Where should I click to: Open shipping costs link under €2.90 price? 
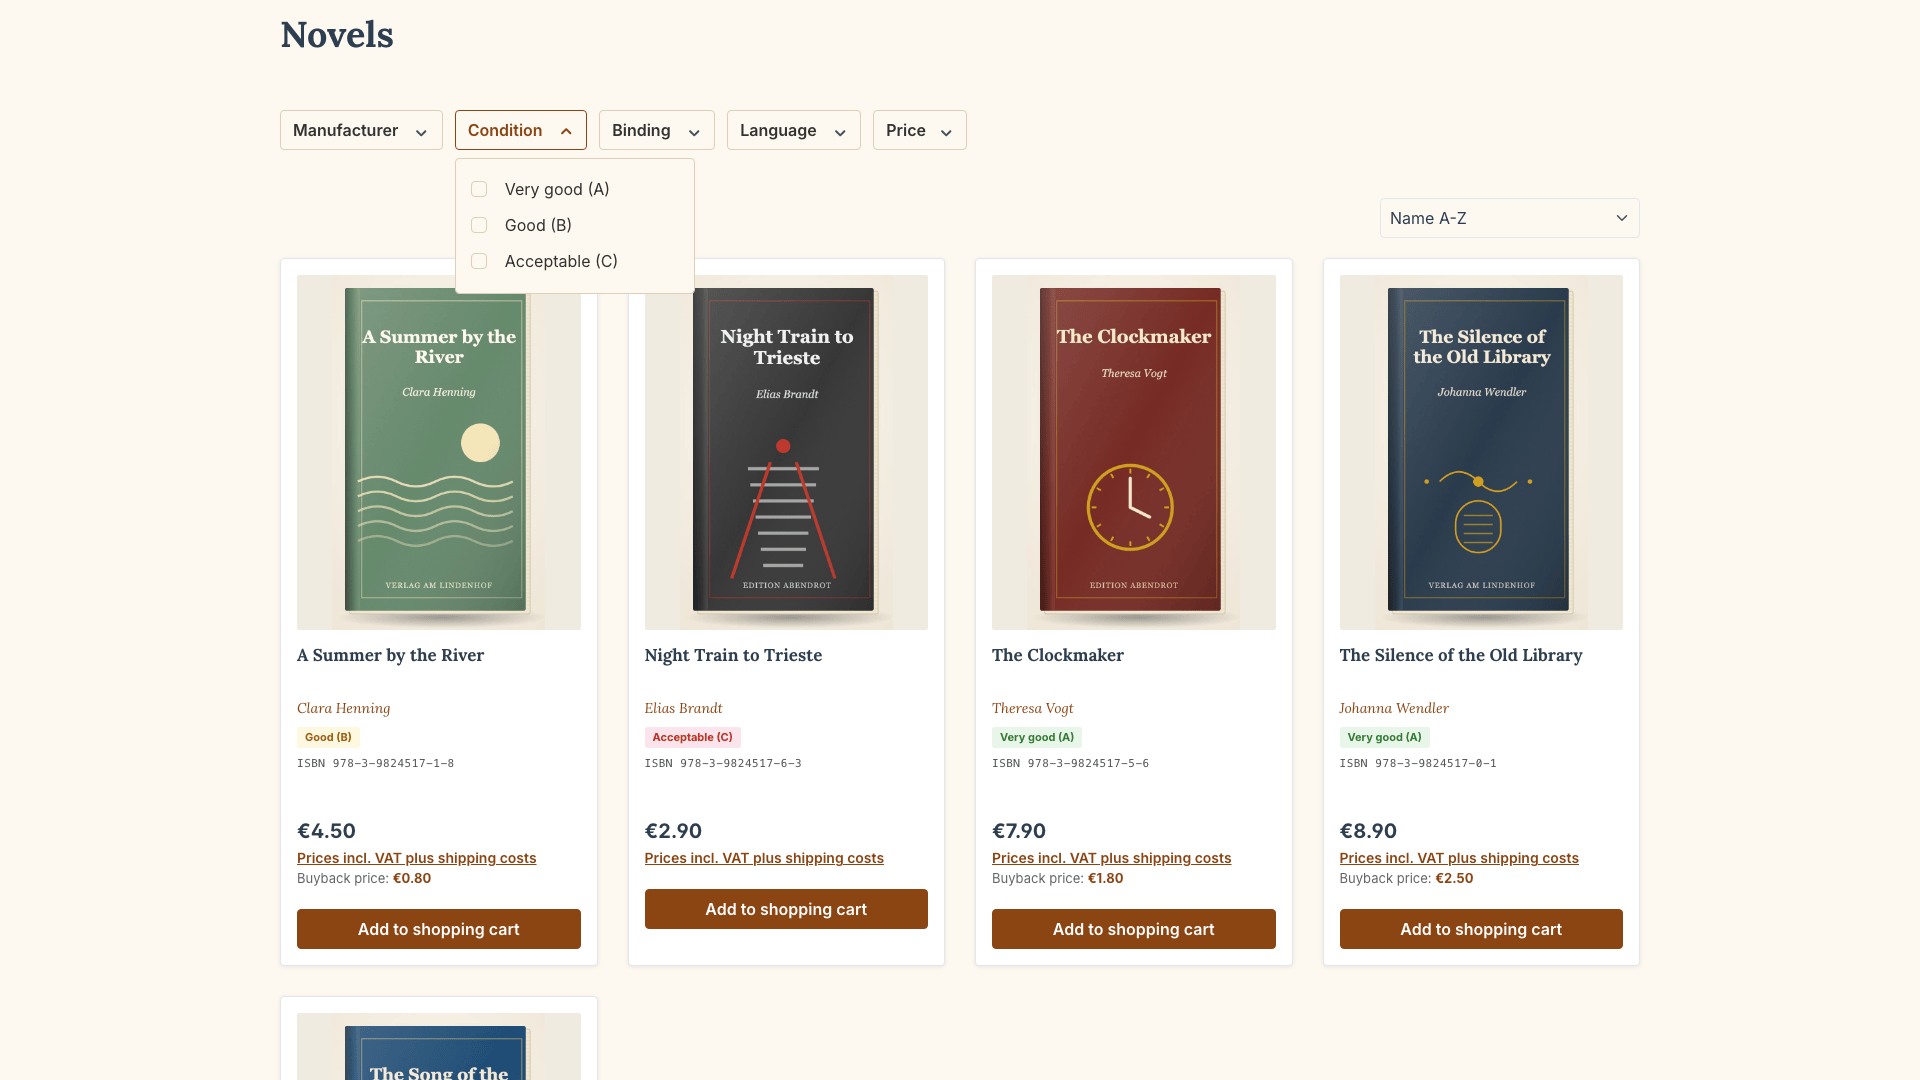point(764,858)
